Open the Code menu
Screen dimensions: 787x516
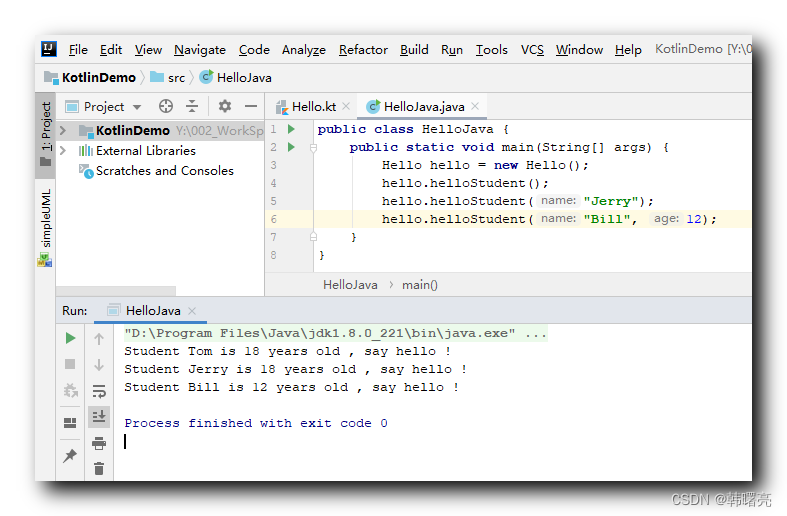pos(254,50)
